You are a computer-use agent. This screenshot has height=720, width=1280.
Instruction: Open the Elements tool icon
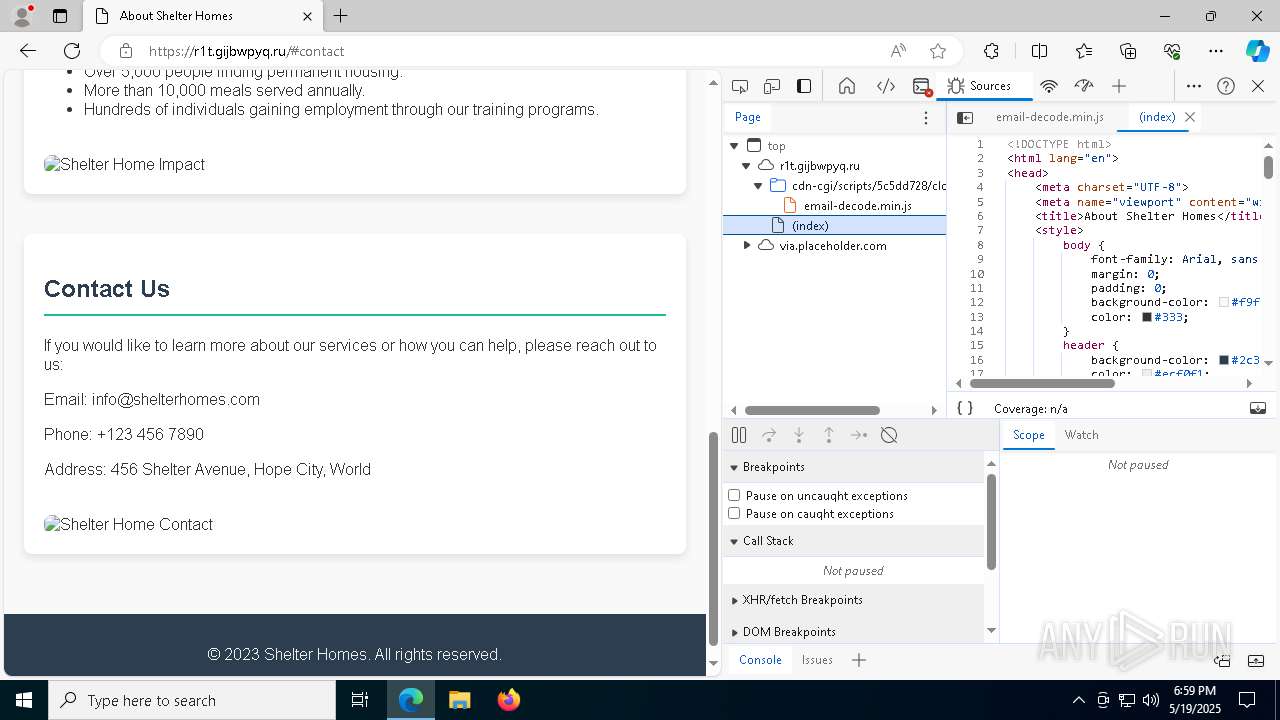pyautogui.click(x=886, y=86)
